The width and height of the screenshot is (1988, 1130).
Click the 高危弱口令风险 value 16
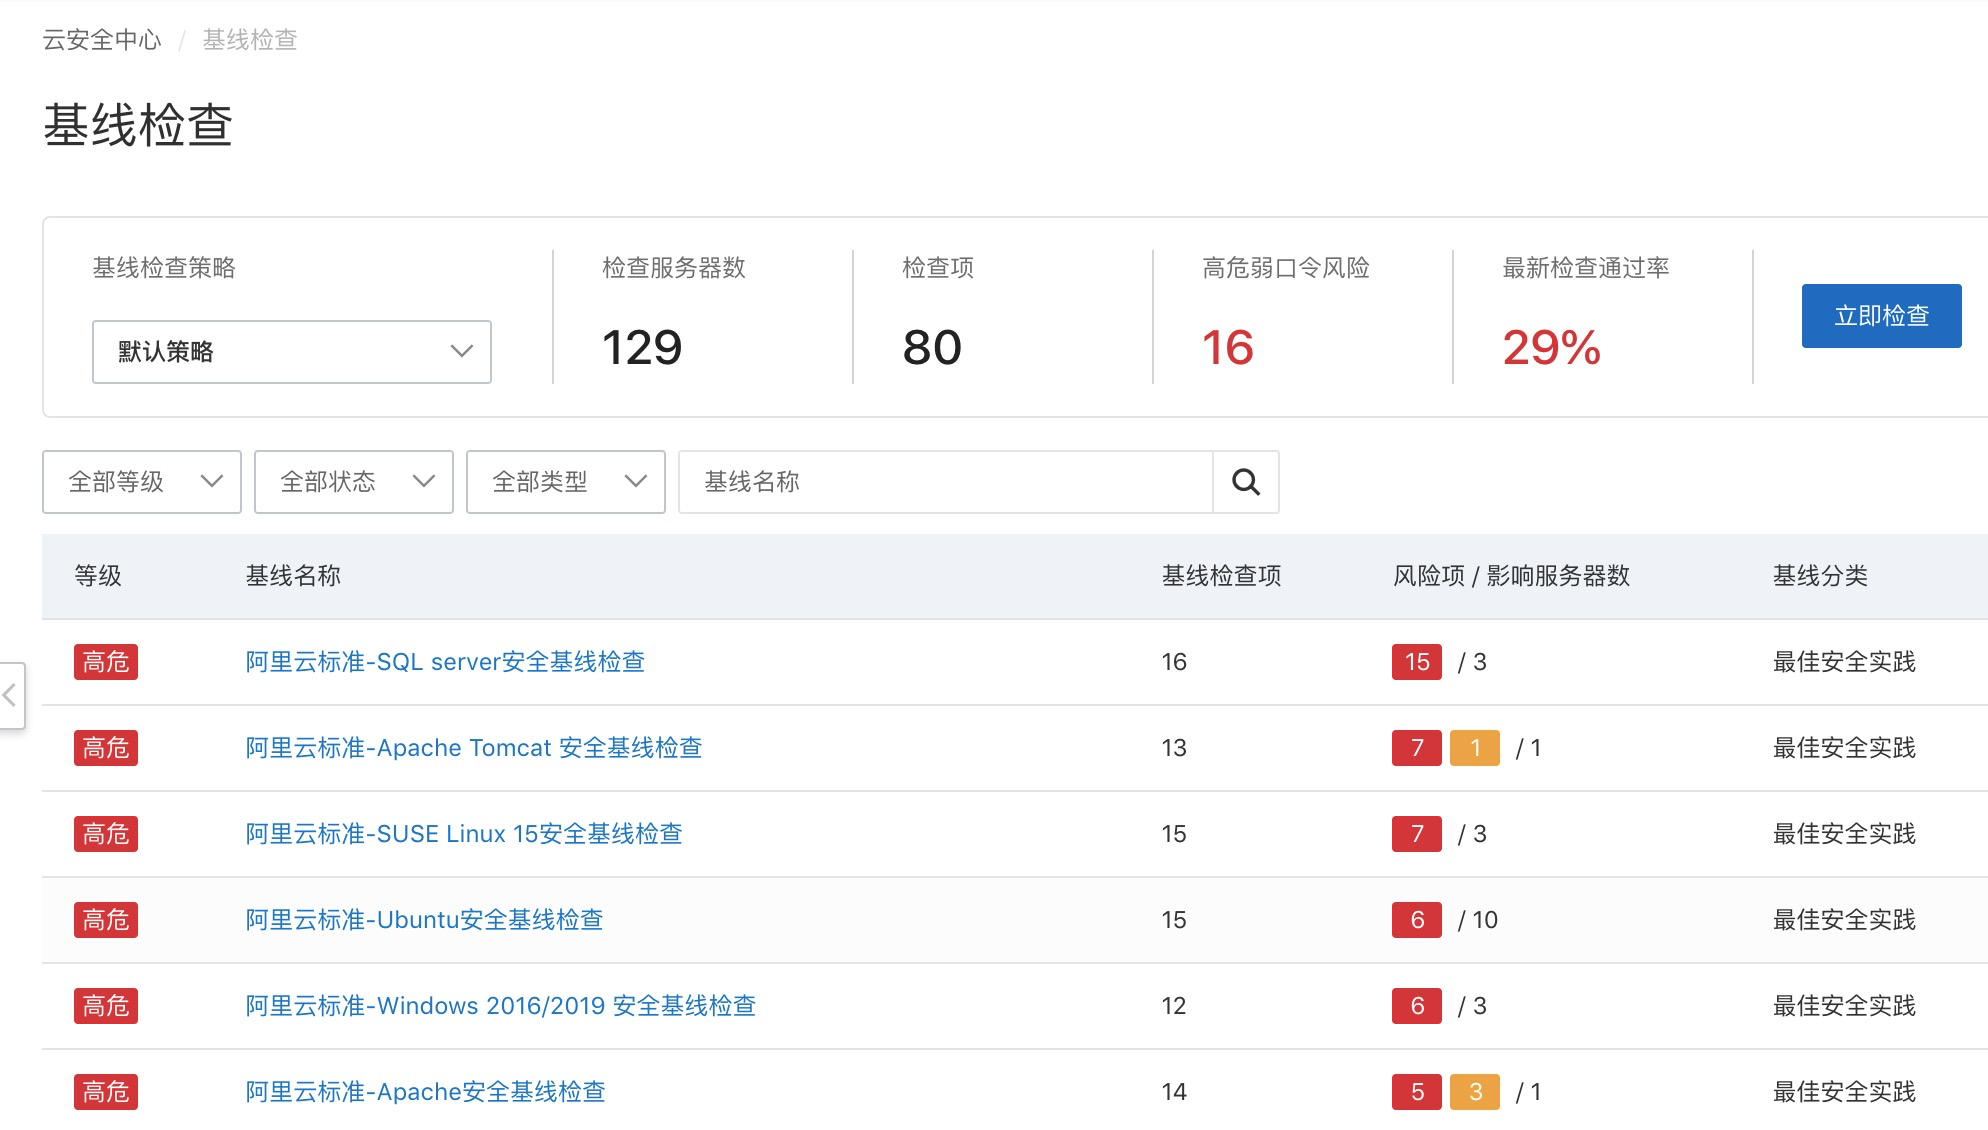1227,348
